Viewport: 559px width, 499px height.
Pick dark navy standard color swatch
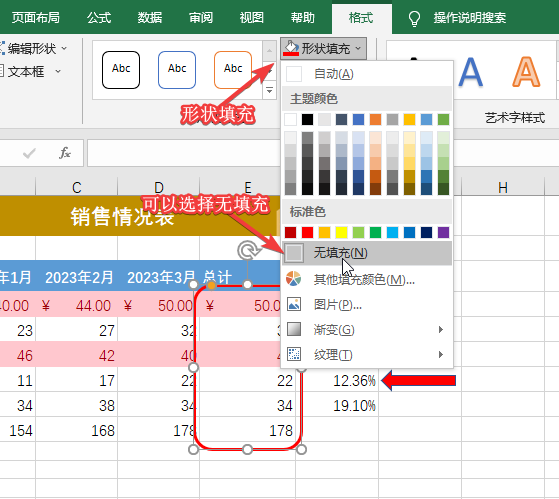[426, 232]
